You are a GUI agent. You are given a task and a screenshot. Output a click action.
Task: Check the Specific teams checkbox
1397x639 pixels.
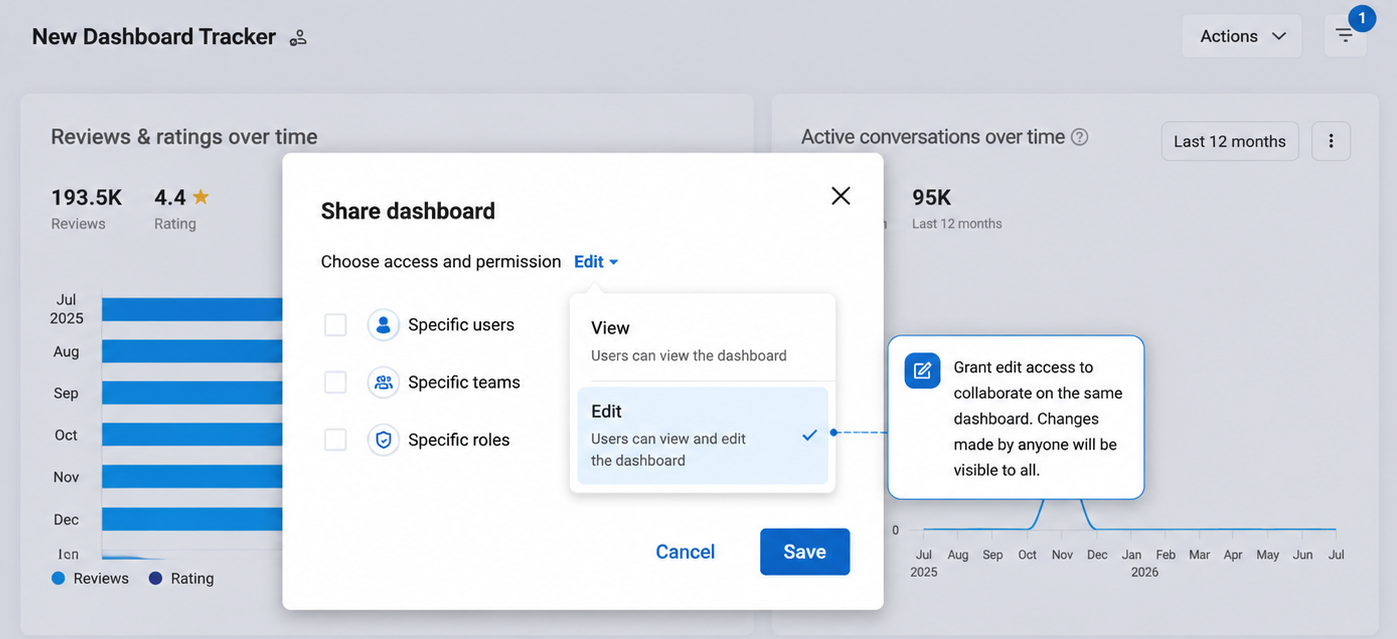pos(335,382)
